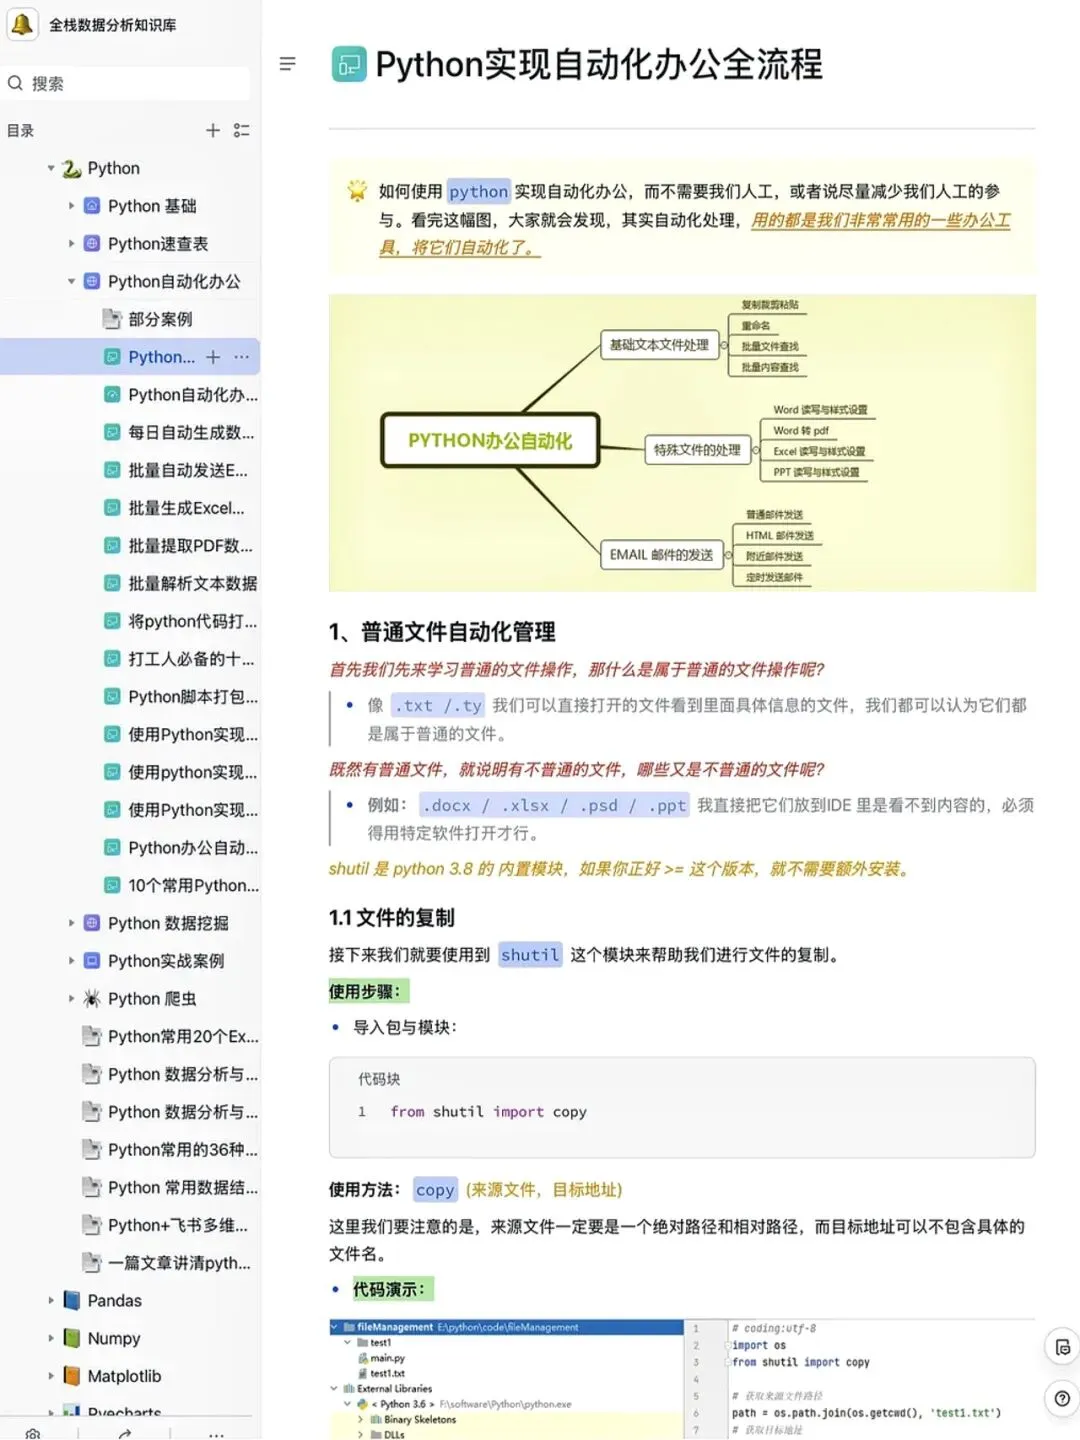Open help via the question mark button
1080x1440 pixels.
coord(1062,1399)
